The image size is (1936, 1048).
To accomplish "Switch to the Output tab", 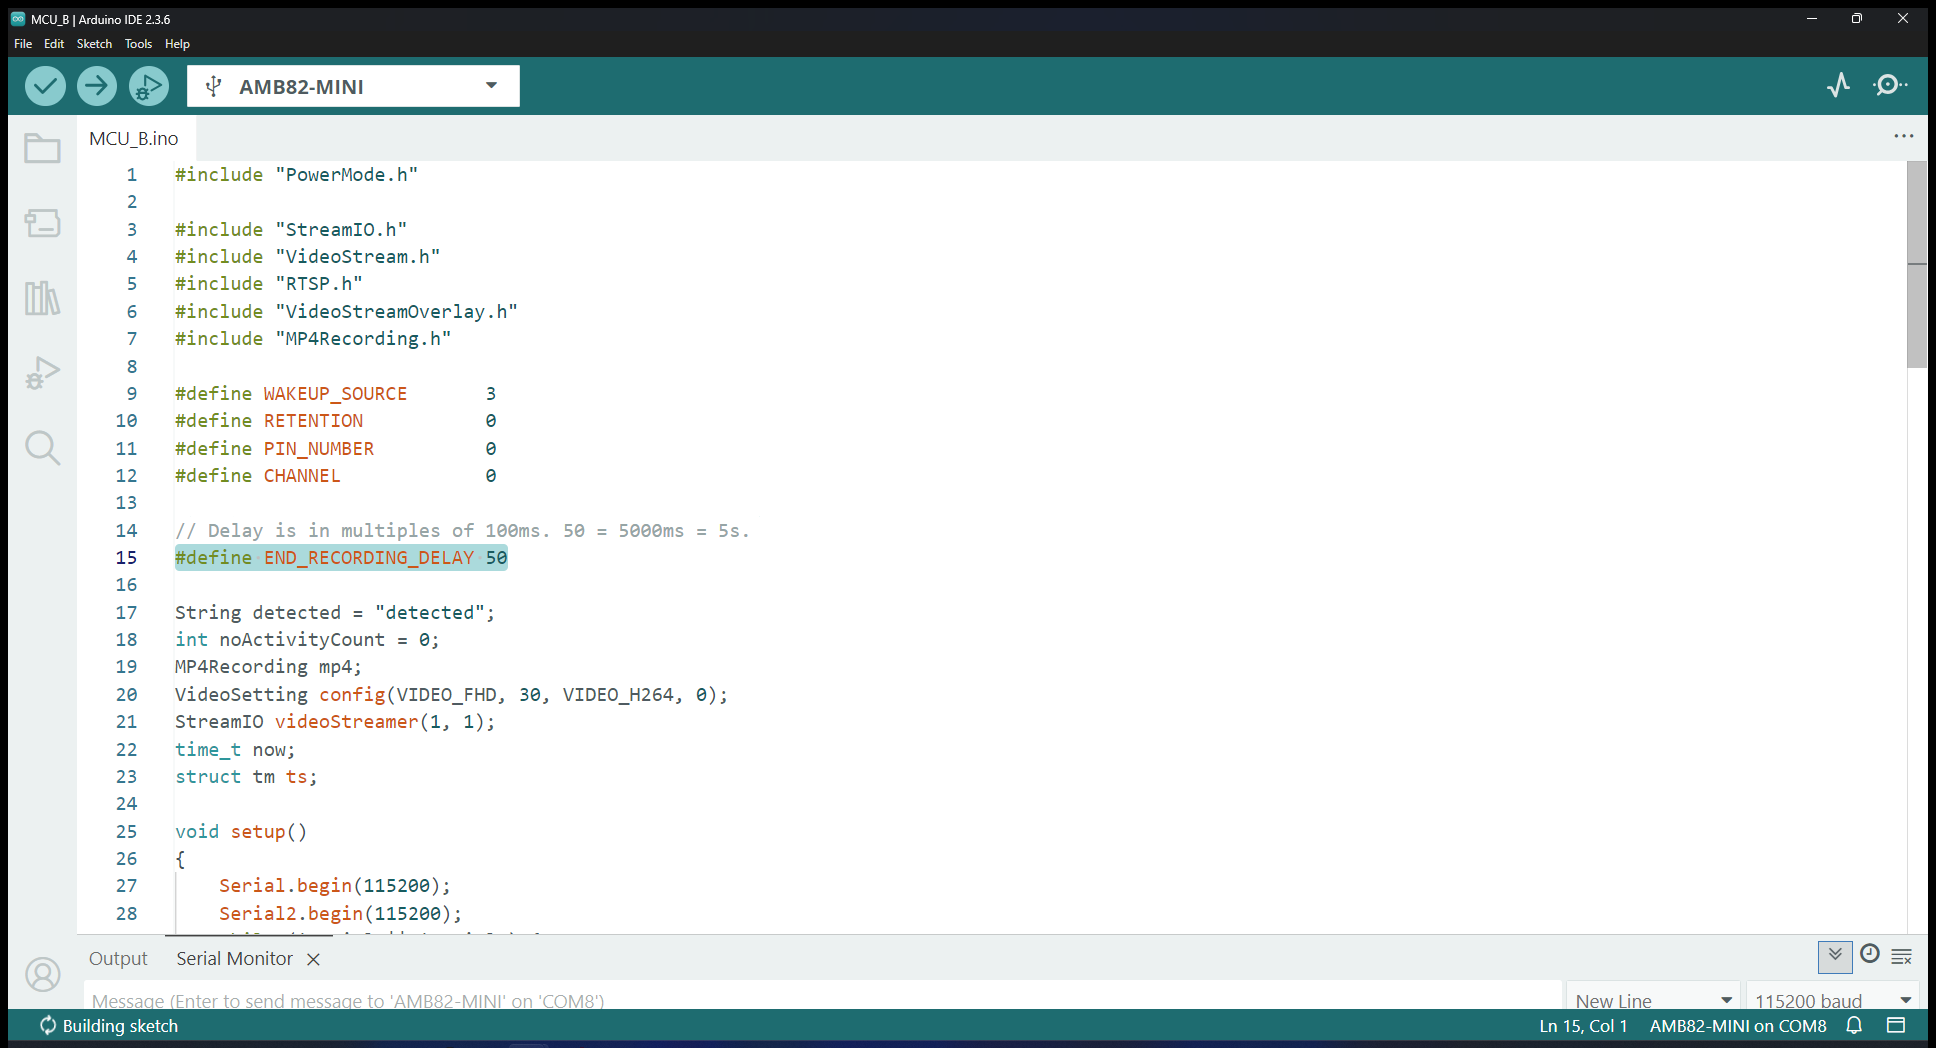I will pos(118,959).
